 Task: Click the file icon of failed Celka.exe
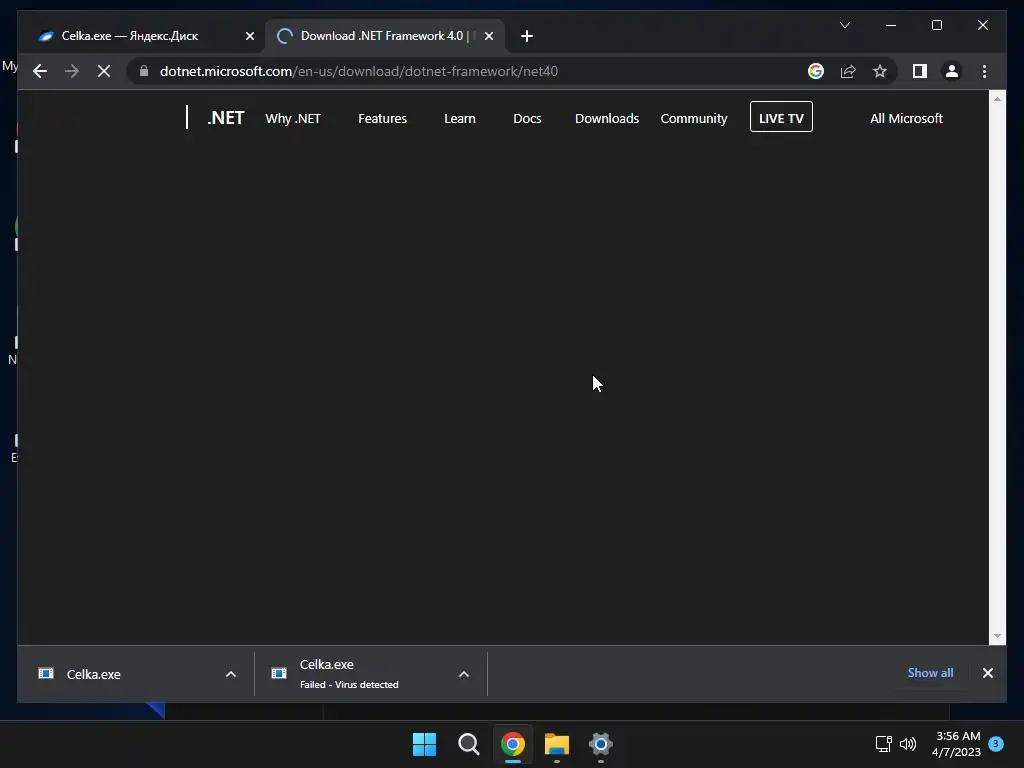coord(279,673)
